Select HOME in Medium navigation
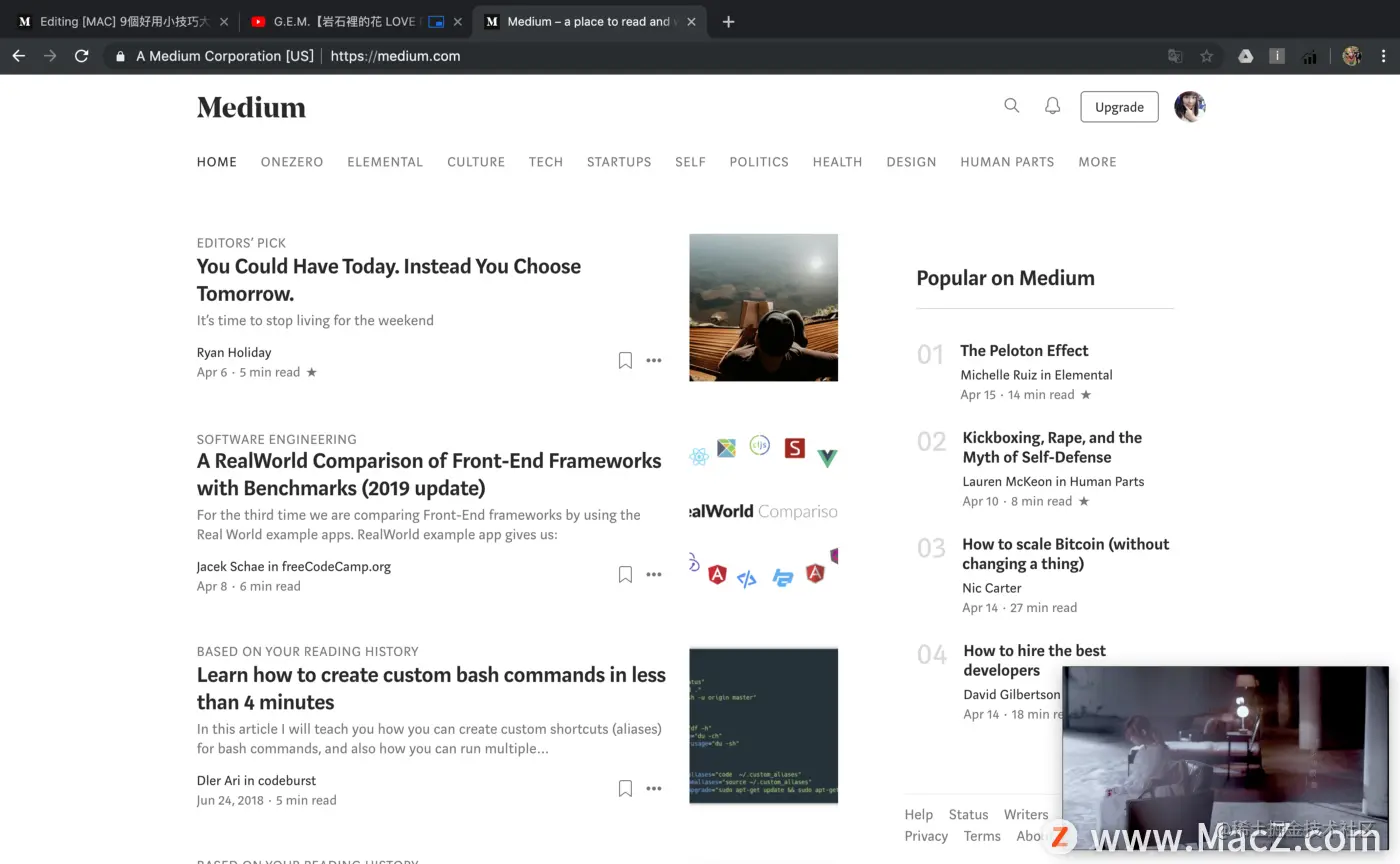Screen dimensions: 1400x864 coord(217,162)
